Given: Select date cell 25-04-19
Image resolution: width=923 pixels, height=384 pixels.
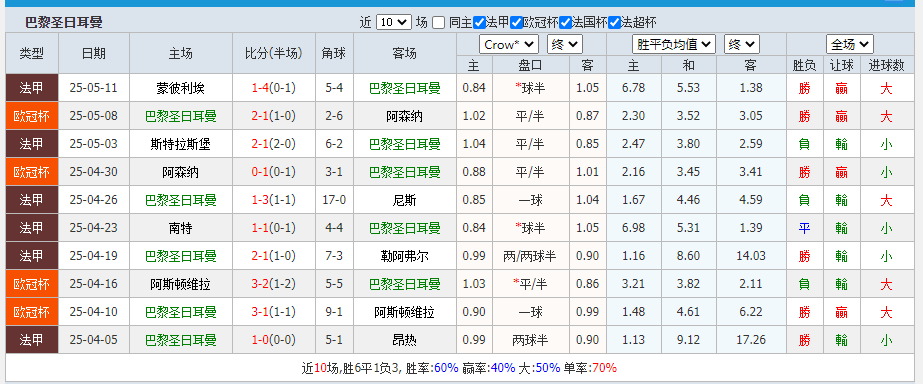Looking at the screenshot, I should click(x=94, y=256).
